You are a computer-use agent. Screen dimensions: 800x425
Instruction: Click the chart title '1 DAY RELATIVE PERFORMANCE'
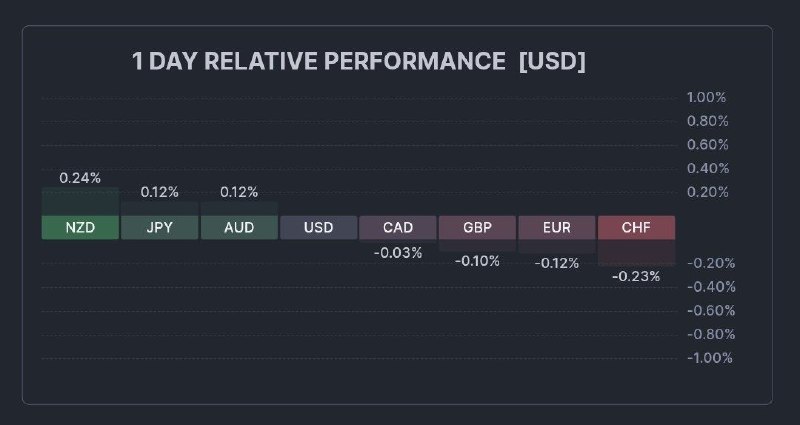pos(319,62)
